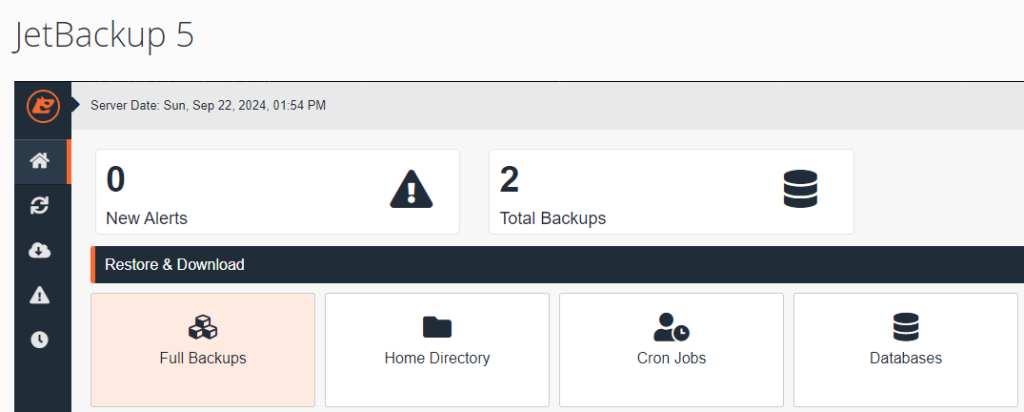Open the Alerts triangle sidebar icon
Screen dimensions: 1024x412
point(40,296)
